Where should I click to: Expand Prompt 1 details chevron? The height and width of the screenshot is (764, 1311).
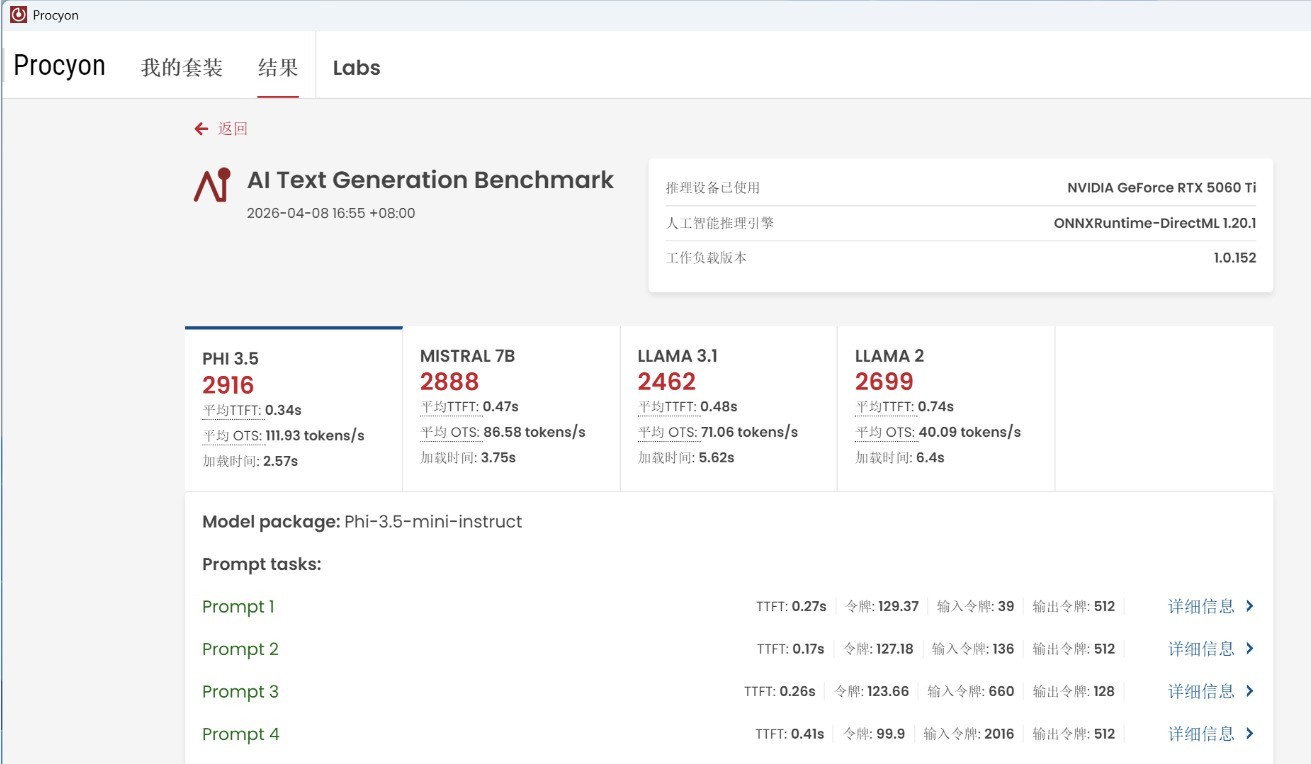click(1249, 606)
